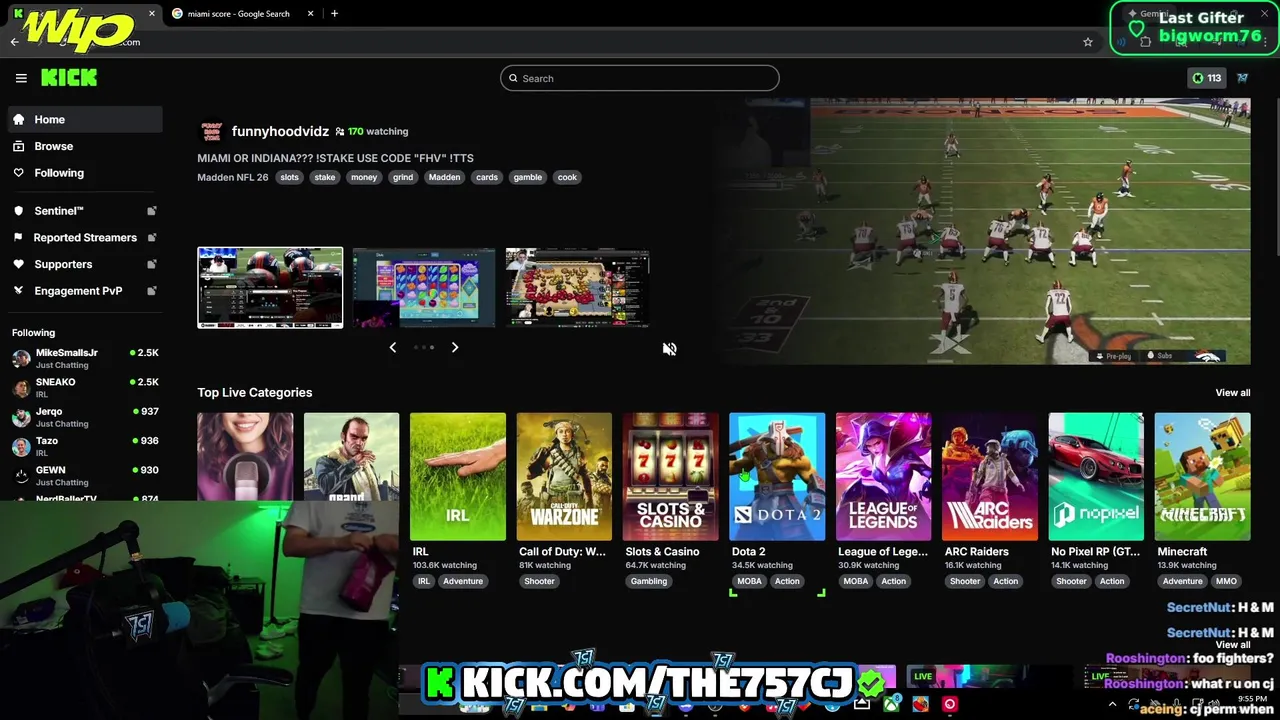Open the Following page in the sidebar
The image size is (1280, 720).
(x=85, y=173)
